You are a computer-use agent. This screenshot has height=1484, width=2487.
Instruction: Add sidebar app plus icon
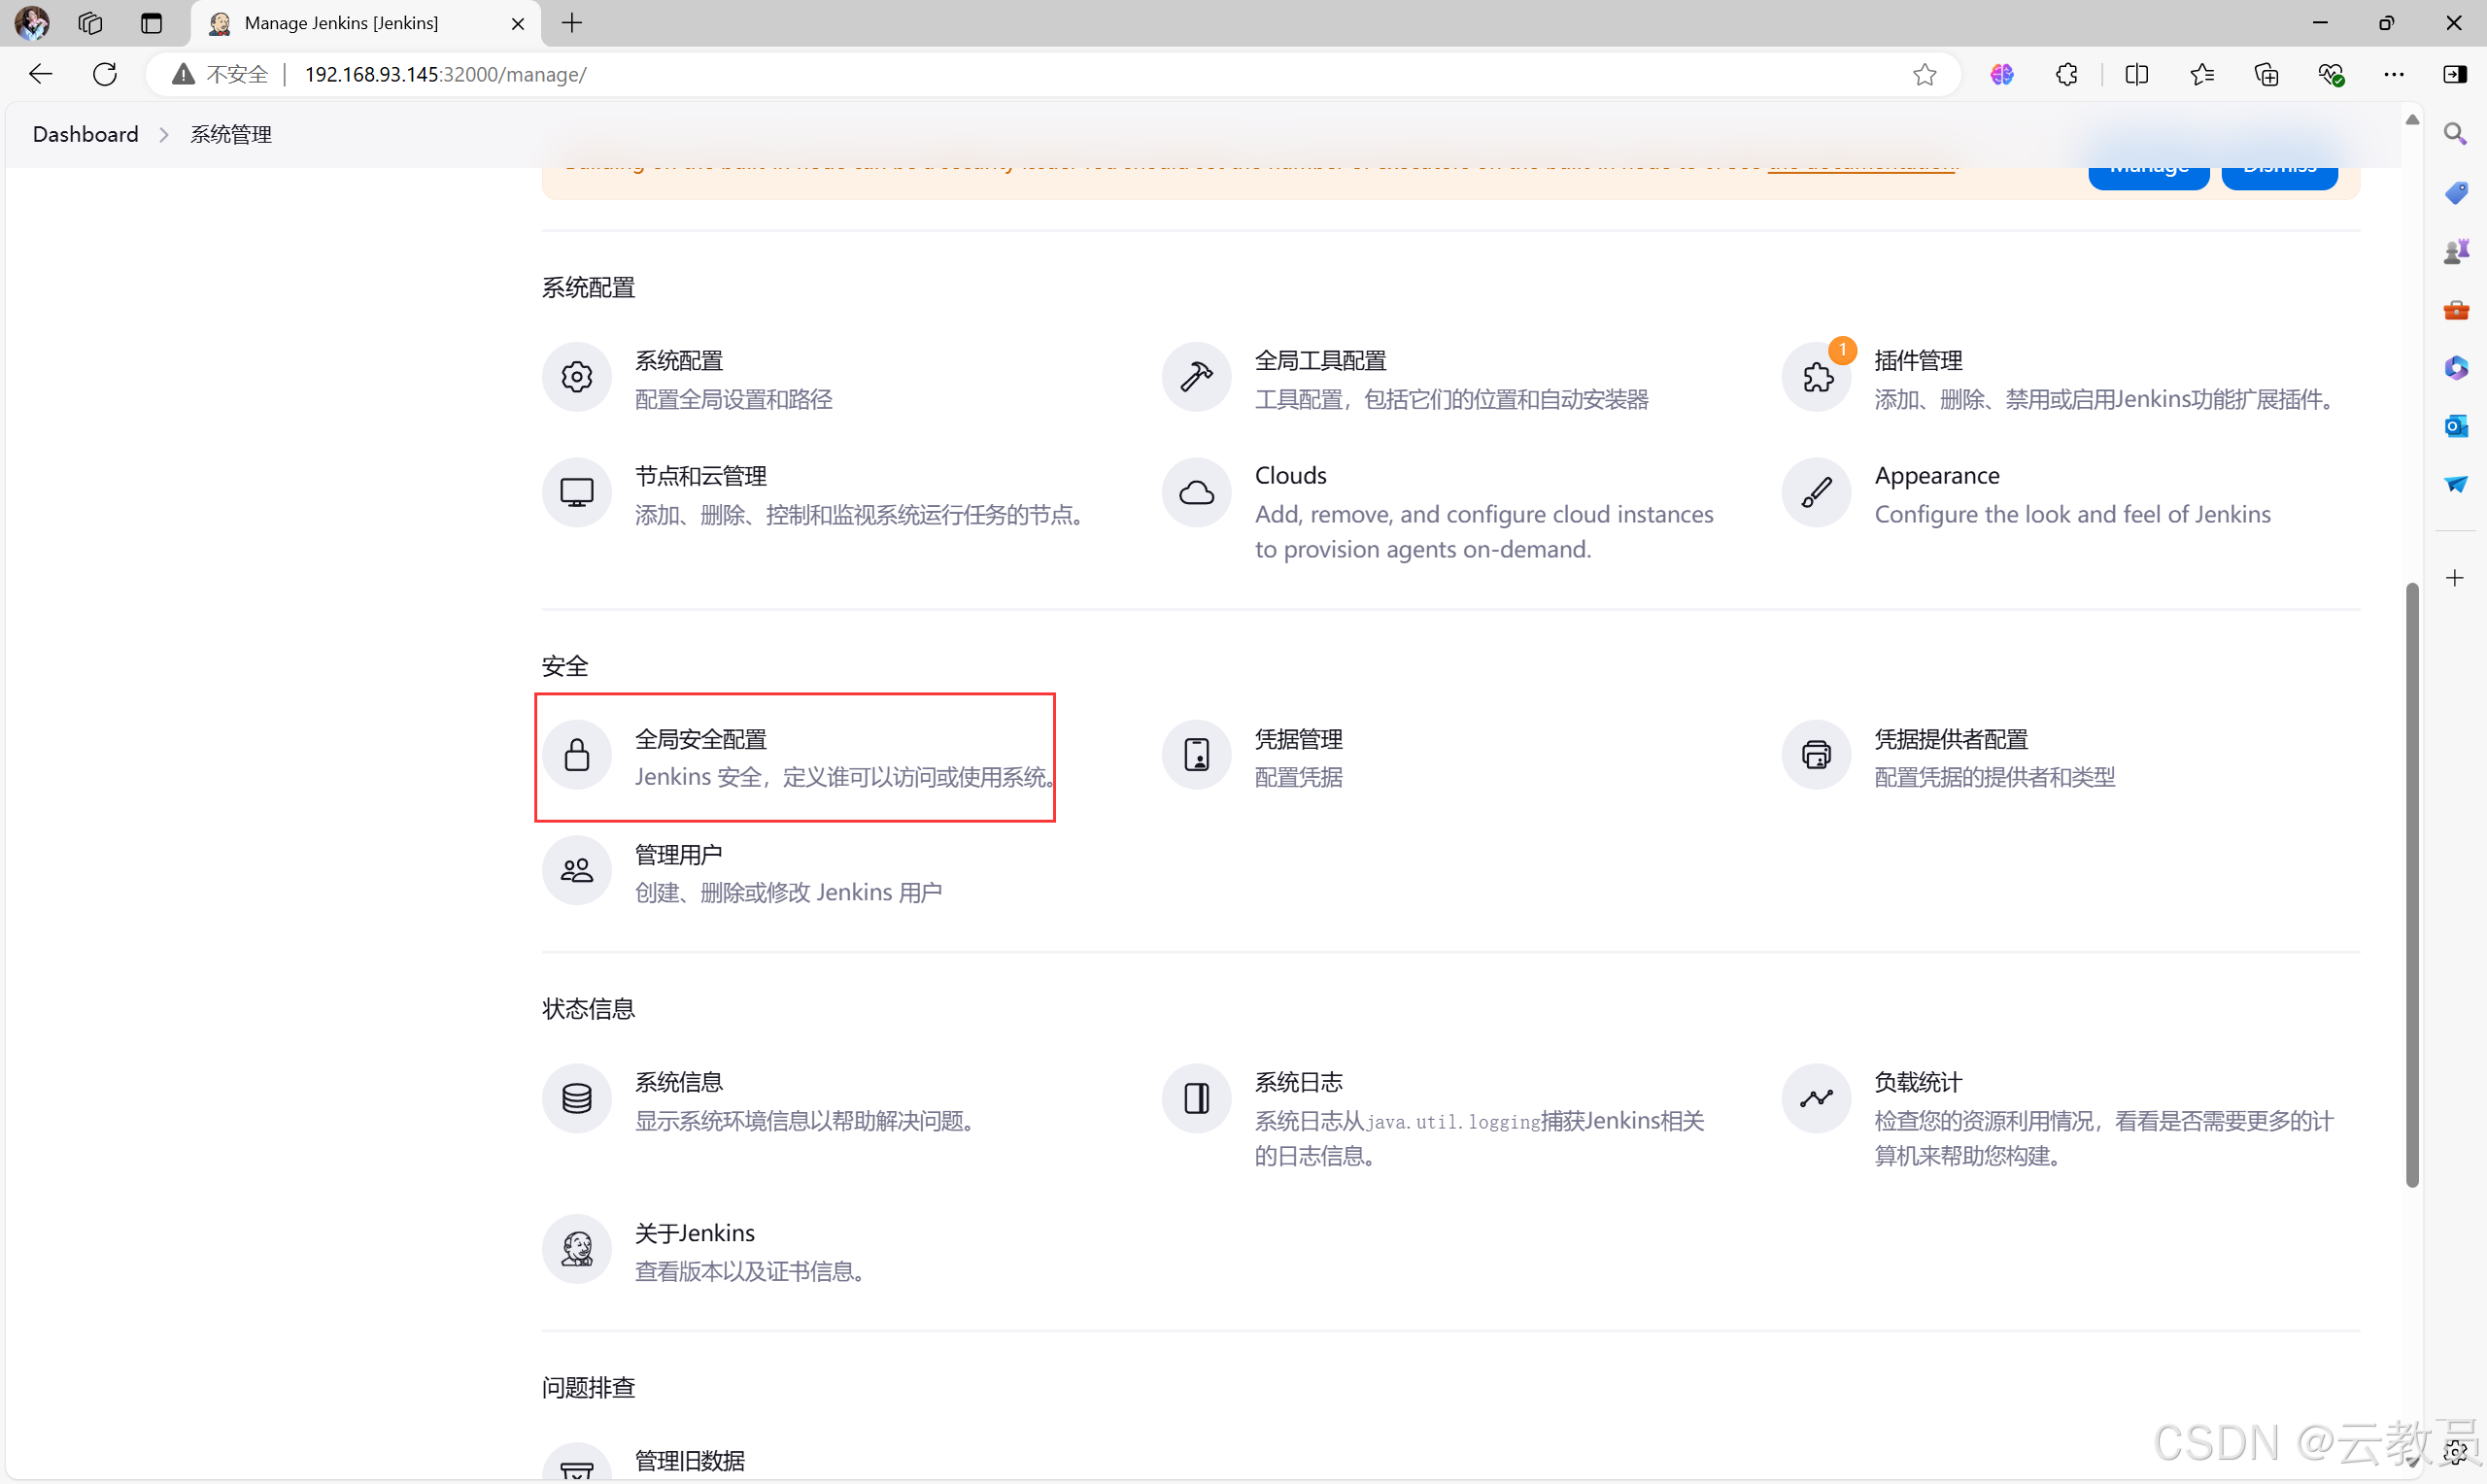(x=2455, y=578)
